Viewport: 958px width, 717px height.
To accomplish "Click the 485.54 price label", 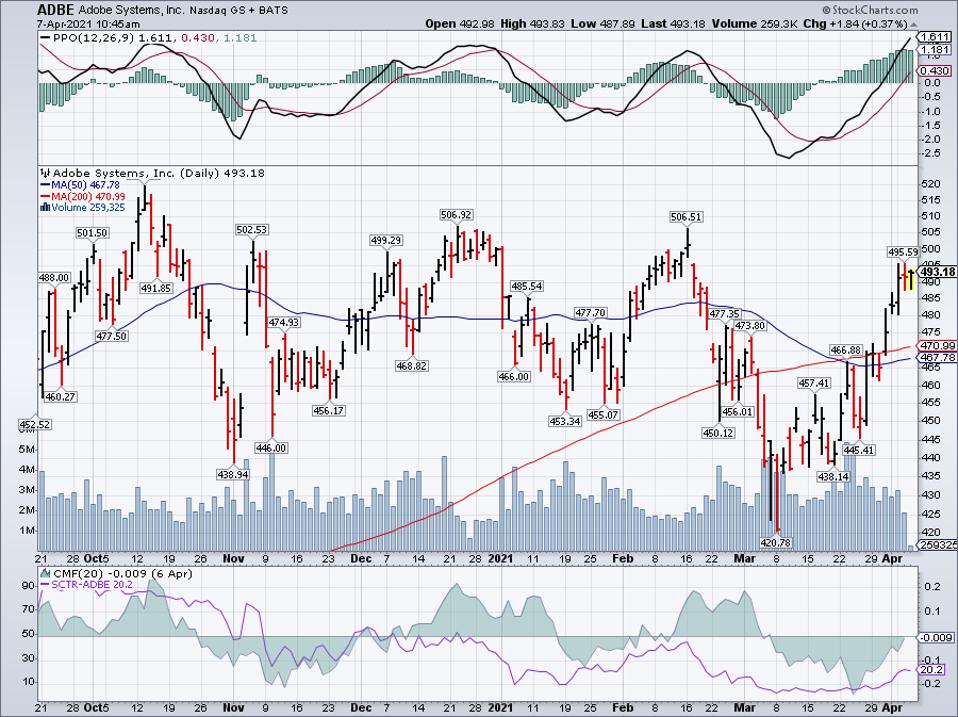I will click(x=527, y=286).
